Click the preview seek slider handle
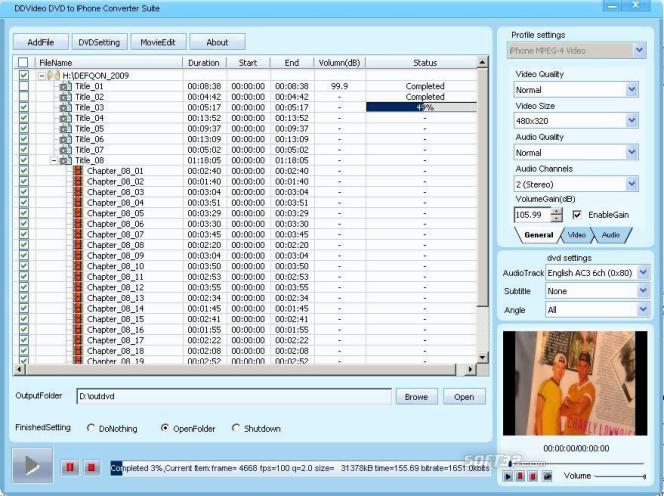The height and width of the screenshot is (496, 664). [x=510, y=463]
